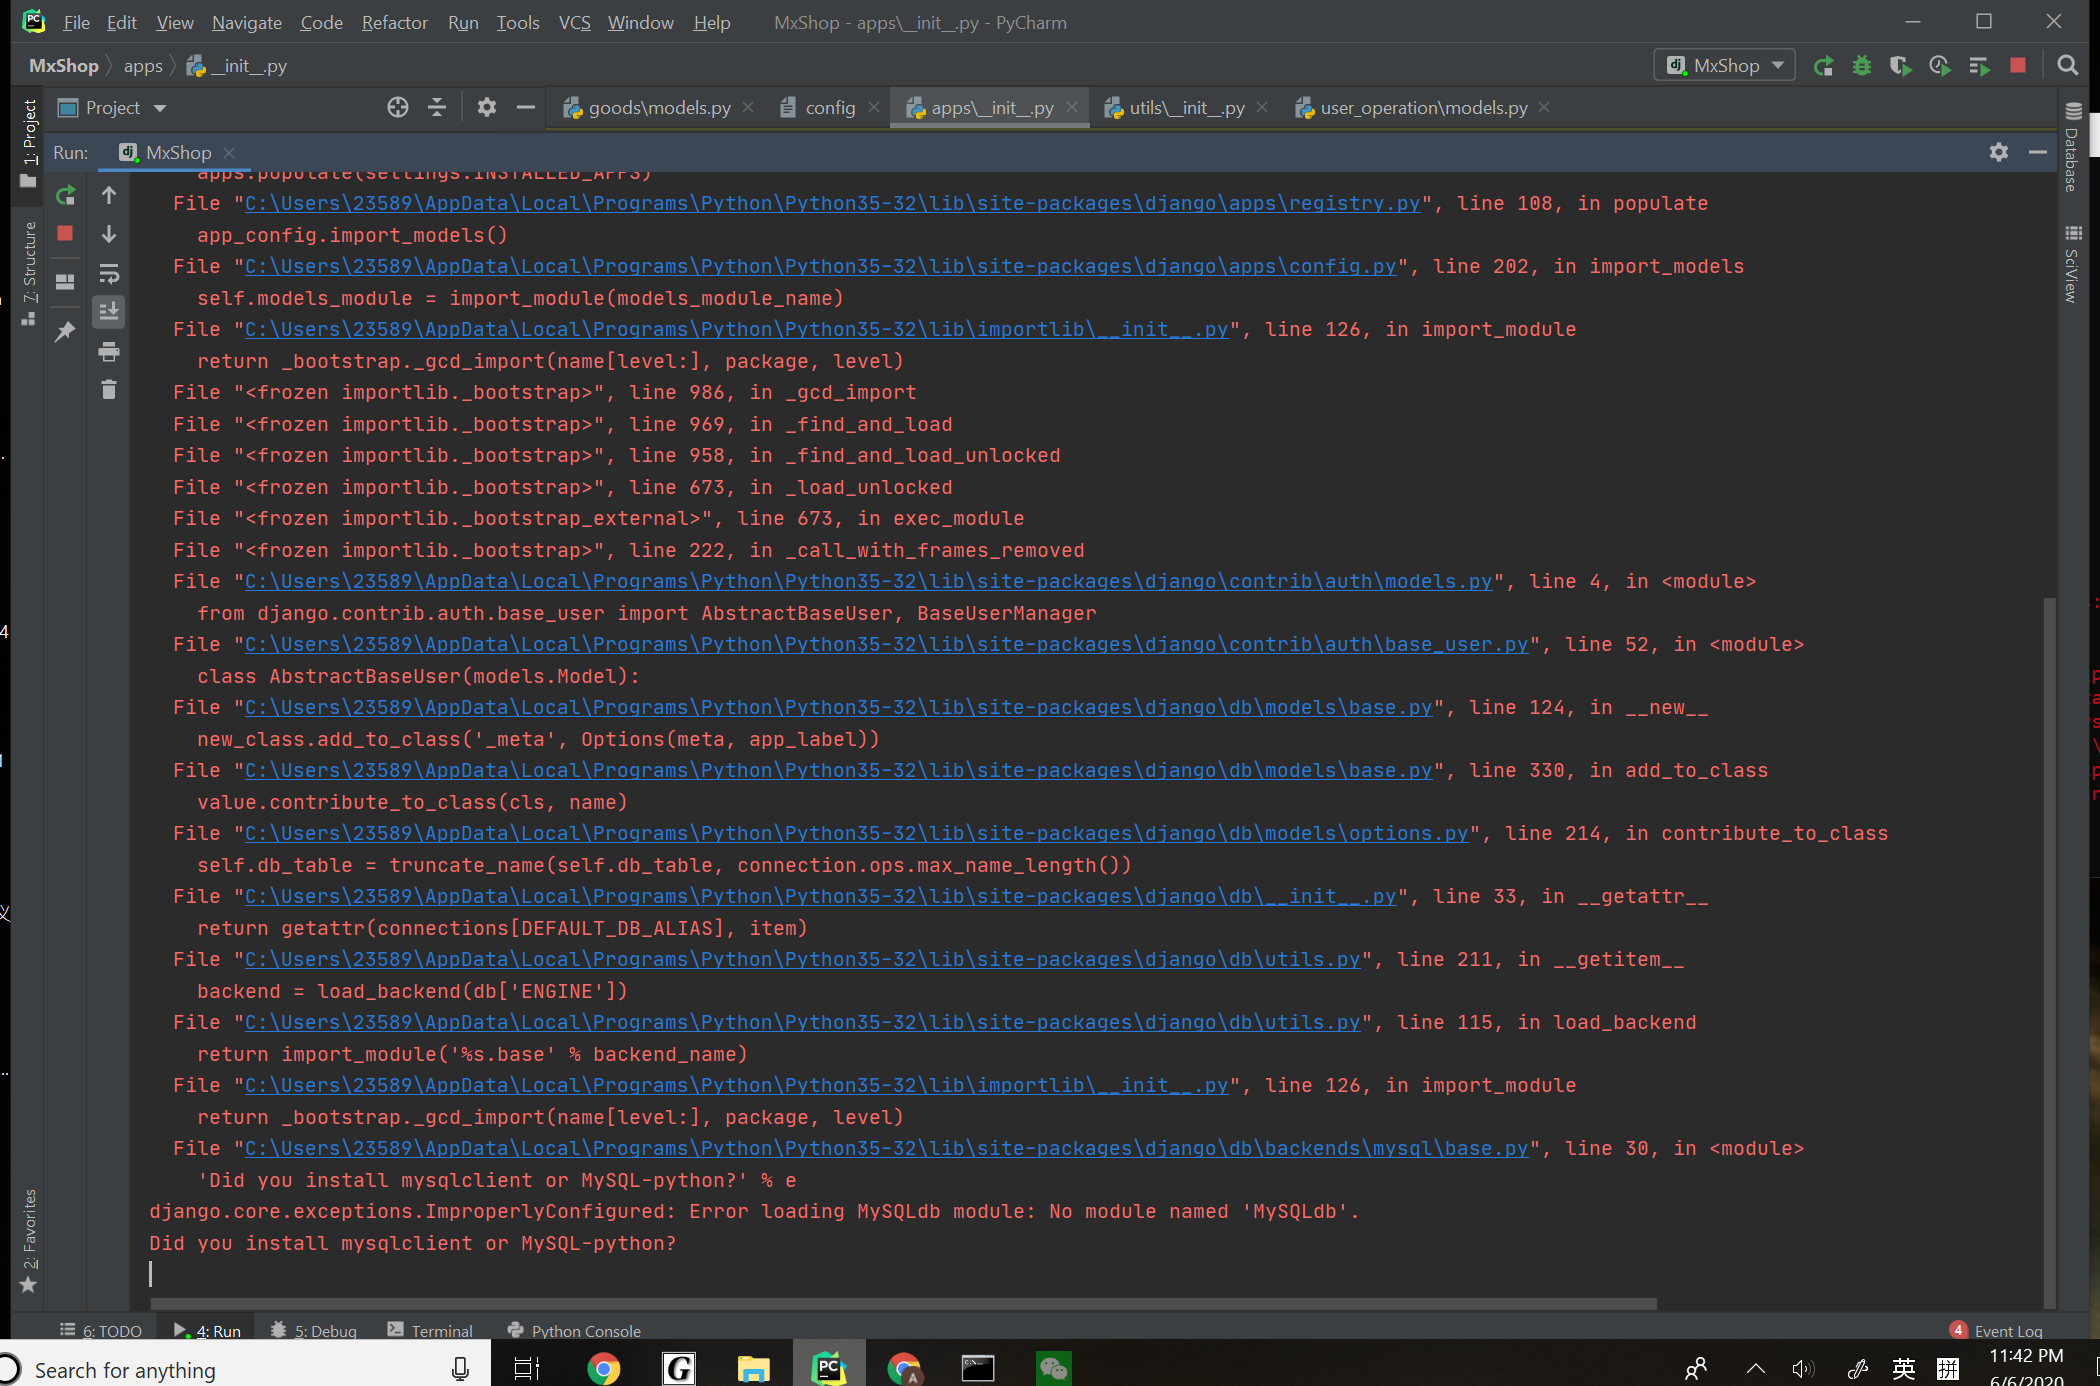Toggle scroll to end of console

click(x=109, y=312)
